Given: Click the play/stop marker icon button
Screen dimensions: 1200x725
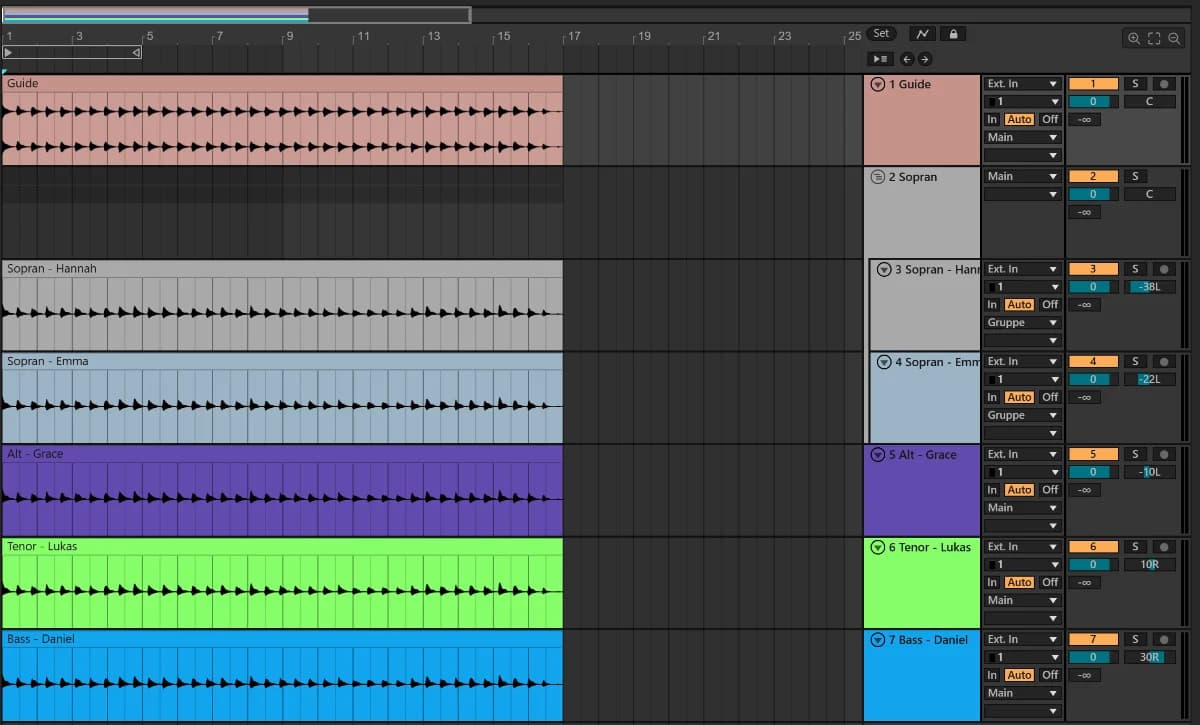Looking at the screenshot, I should pos(880,59).
